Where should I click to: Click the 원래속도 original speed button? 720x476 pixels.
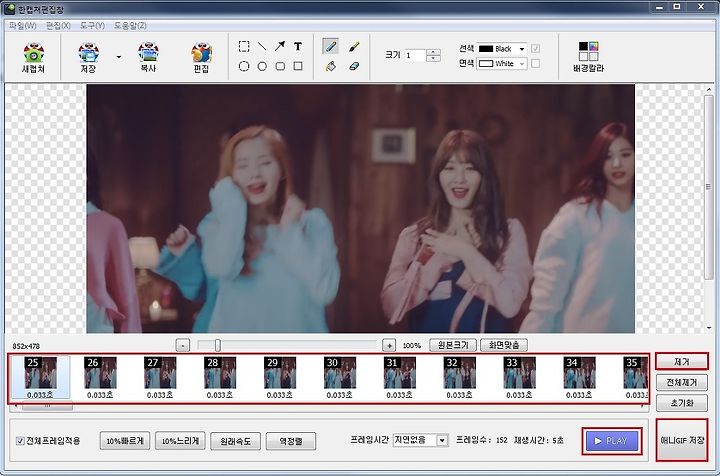tap(236, 441)
